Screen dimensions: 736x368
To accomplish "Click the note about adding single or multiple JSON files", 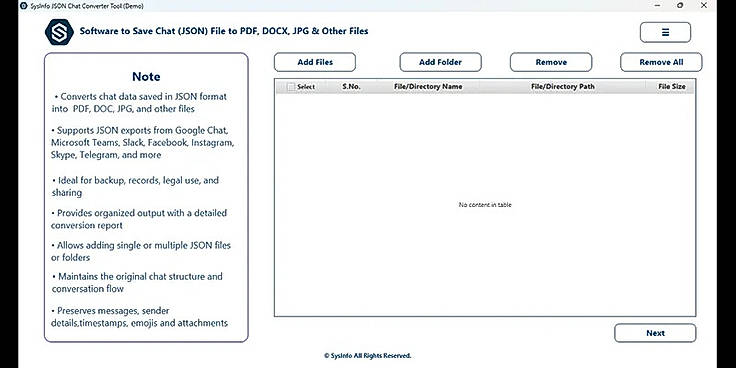I will coord(141,251).
